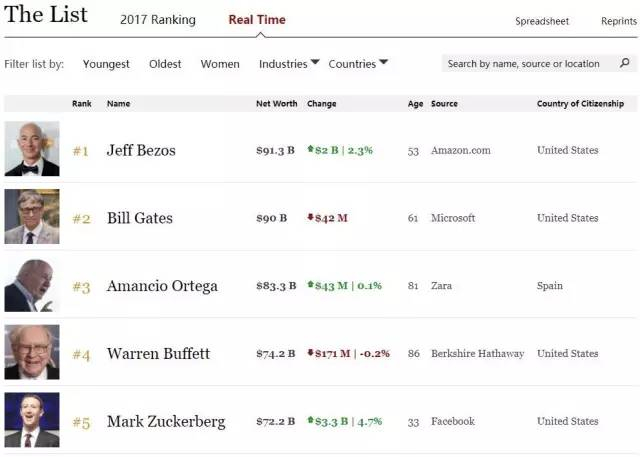
Task: Filter list by Women
Action: [x=220, y=64]
